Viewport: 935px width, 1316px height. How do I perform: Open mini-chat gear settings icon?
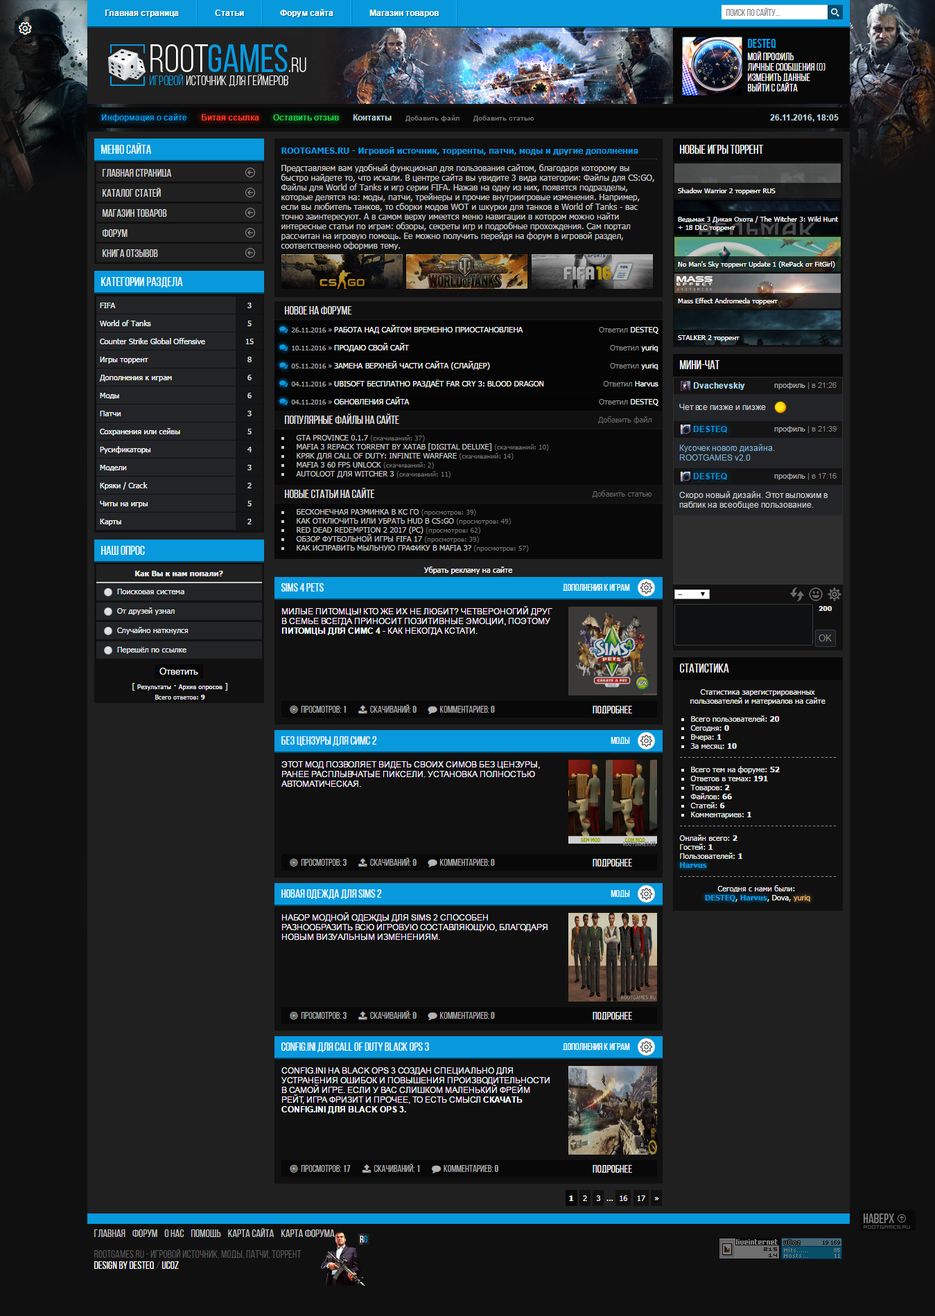pyautogui.click(x=834, y=594)
